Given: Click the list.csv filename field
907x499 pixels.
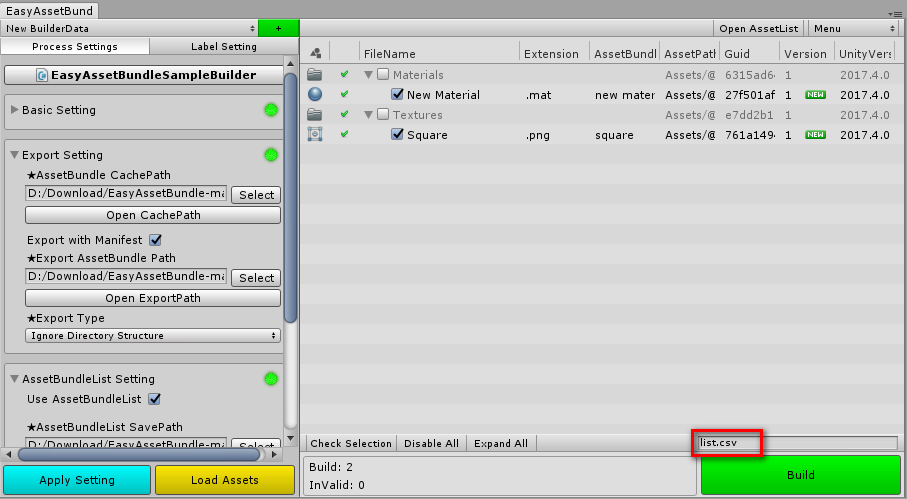Looking at the screenshot, I should point(798,443).
